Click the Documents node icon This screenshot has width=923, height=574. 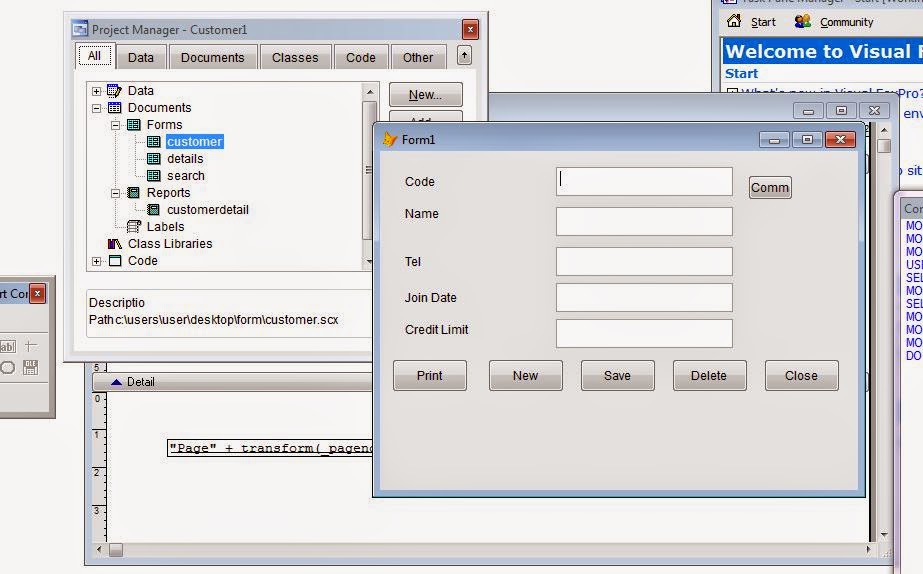(114, 108)
